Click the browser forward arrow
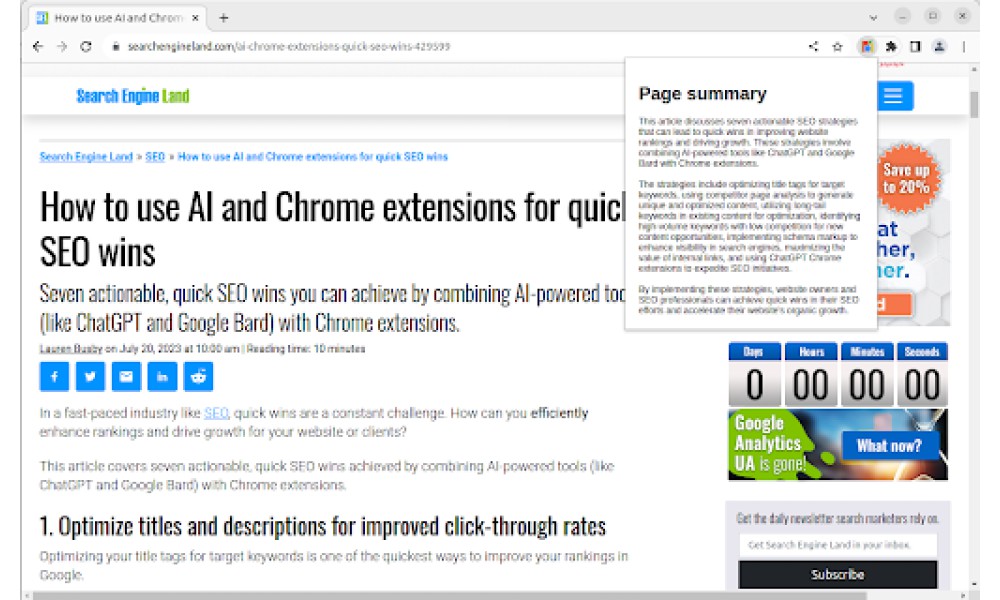The height and width of the screenshot is (600, 1000). coord(62,47)
